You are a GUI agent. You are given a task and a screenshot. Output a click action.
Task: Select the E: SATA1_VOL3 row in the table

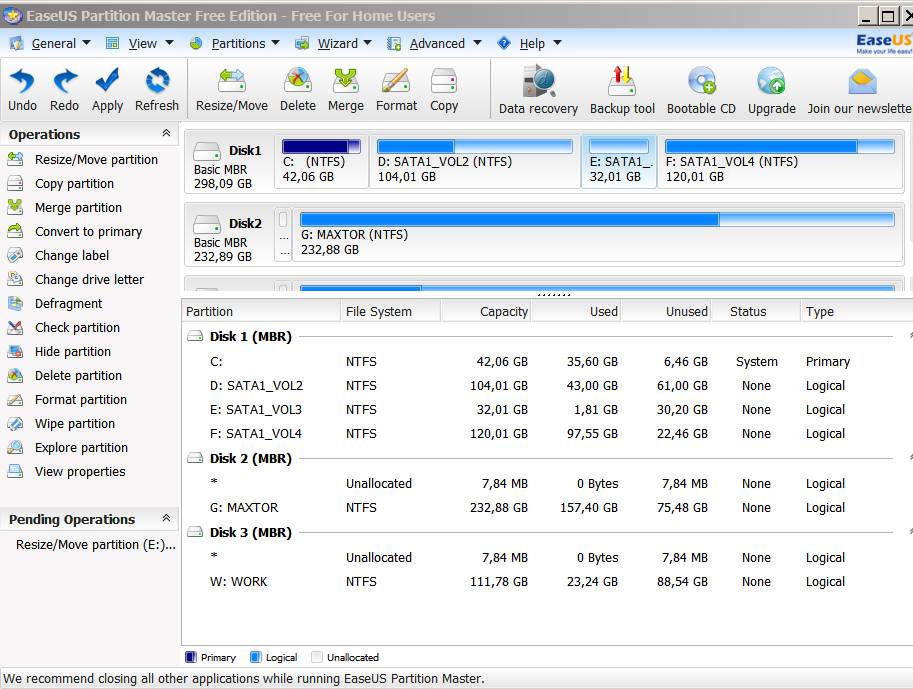tap(547, 409)
